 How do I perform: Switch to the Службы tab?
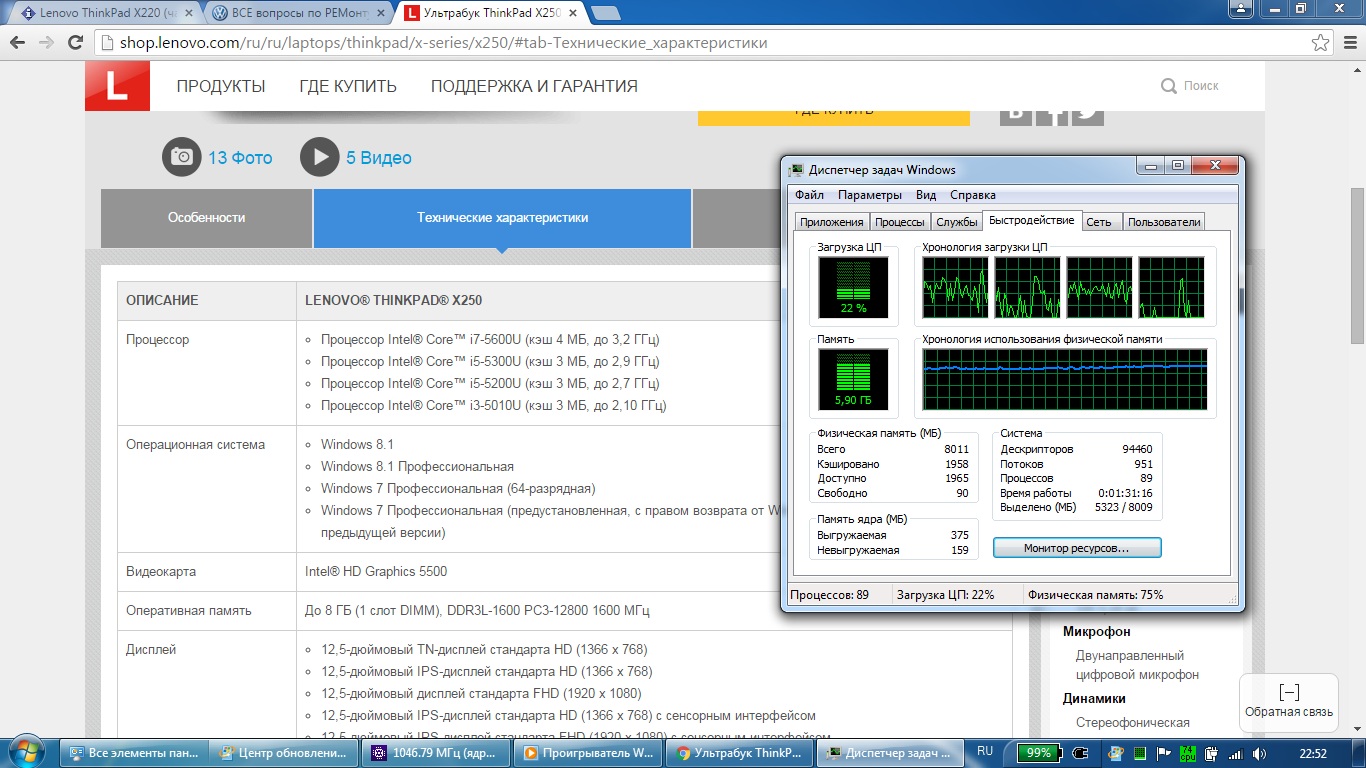click(957, 222)
